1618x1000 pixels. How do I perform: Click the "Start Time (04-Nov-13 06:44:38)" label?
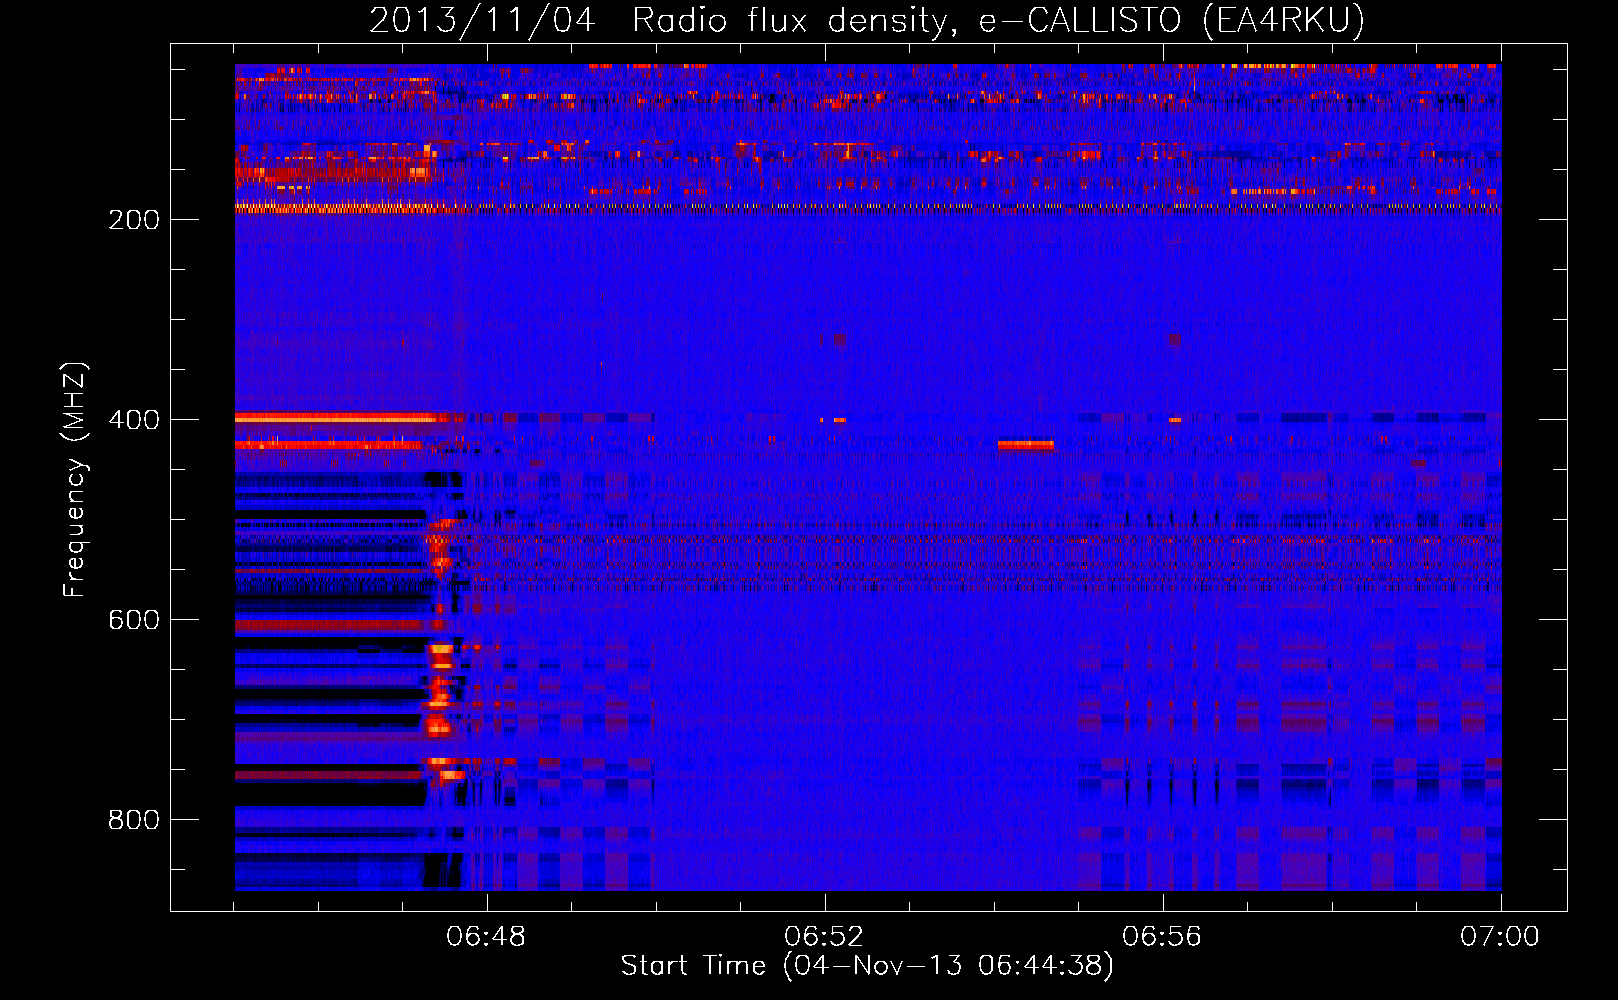pyautogui.click(x=867, y=966)
